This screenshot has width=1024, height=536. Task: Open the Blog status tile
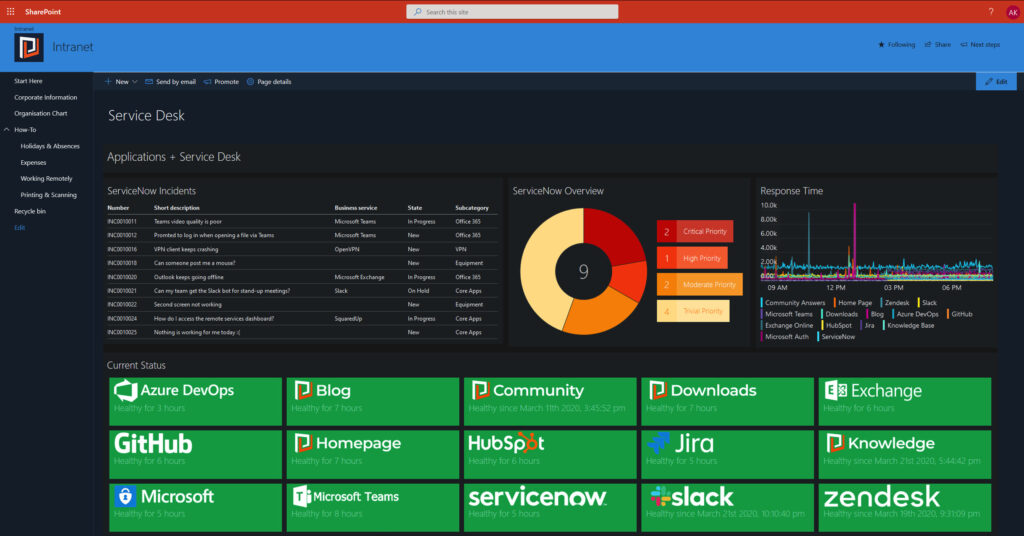[373, 402]
